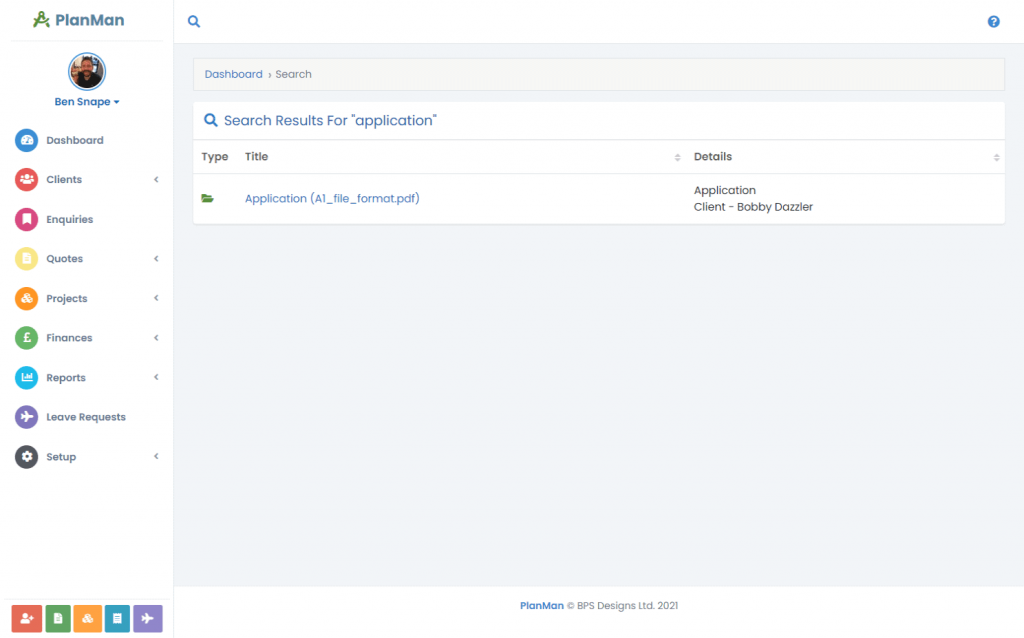Open Quotes via the yellow document icon
The width and height of the screenshot is (1024, 638).
click(x=27, y=259)
